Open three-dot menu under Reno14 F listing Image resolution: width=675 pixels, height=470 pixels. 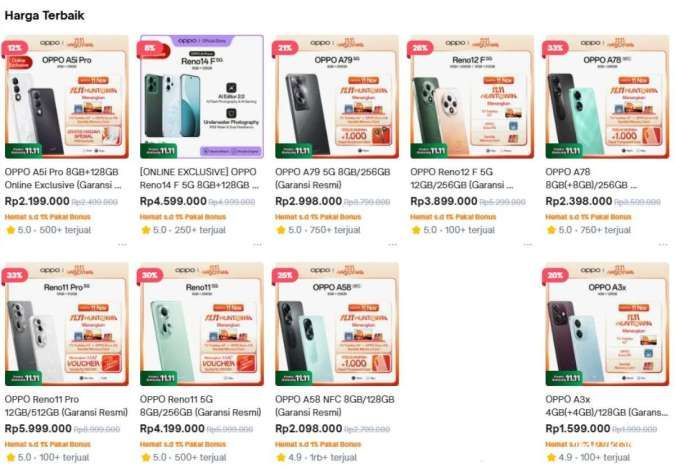257,244
